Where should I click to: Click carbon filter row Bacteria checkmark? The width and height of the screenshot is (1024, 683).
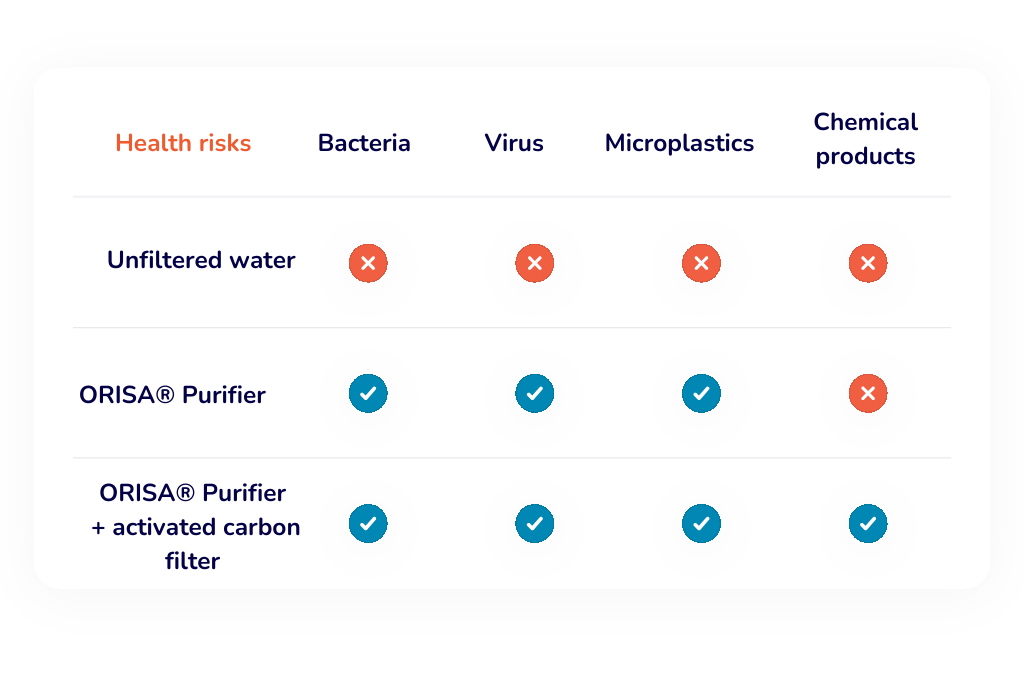coord(368,523)
